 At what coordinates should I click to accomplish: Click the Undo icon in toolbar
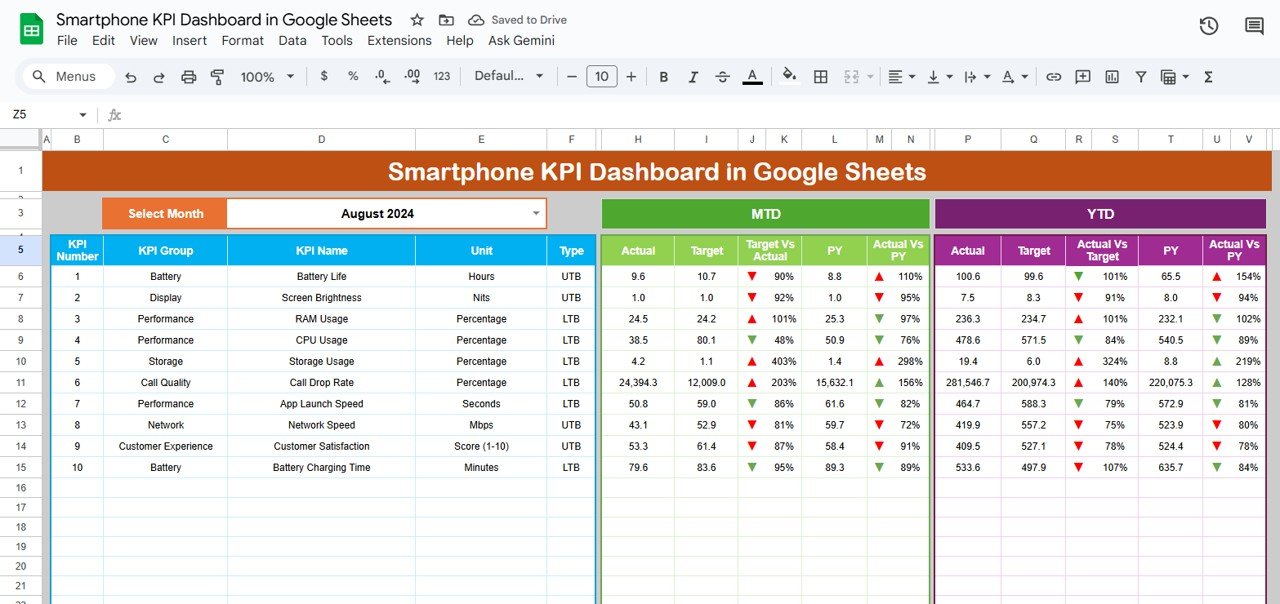[132, 77]
